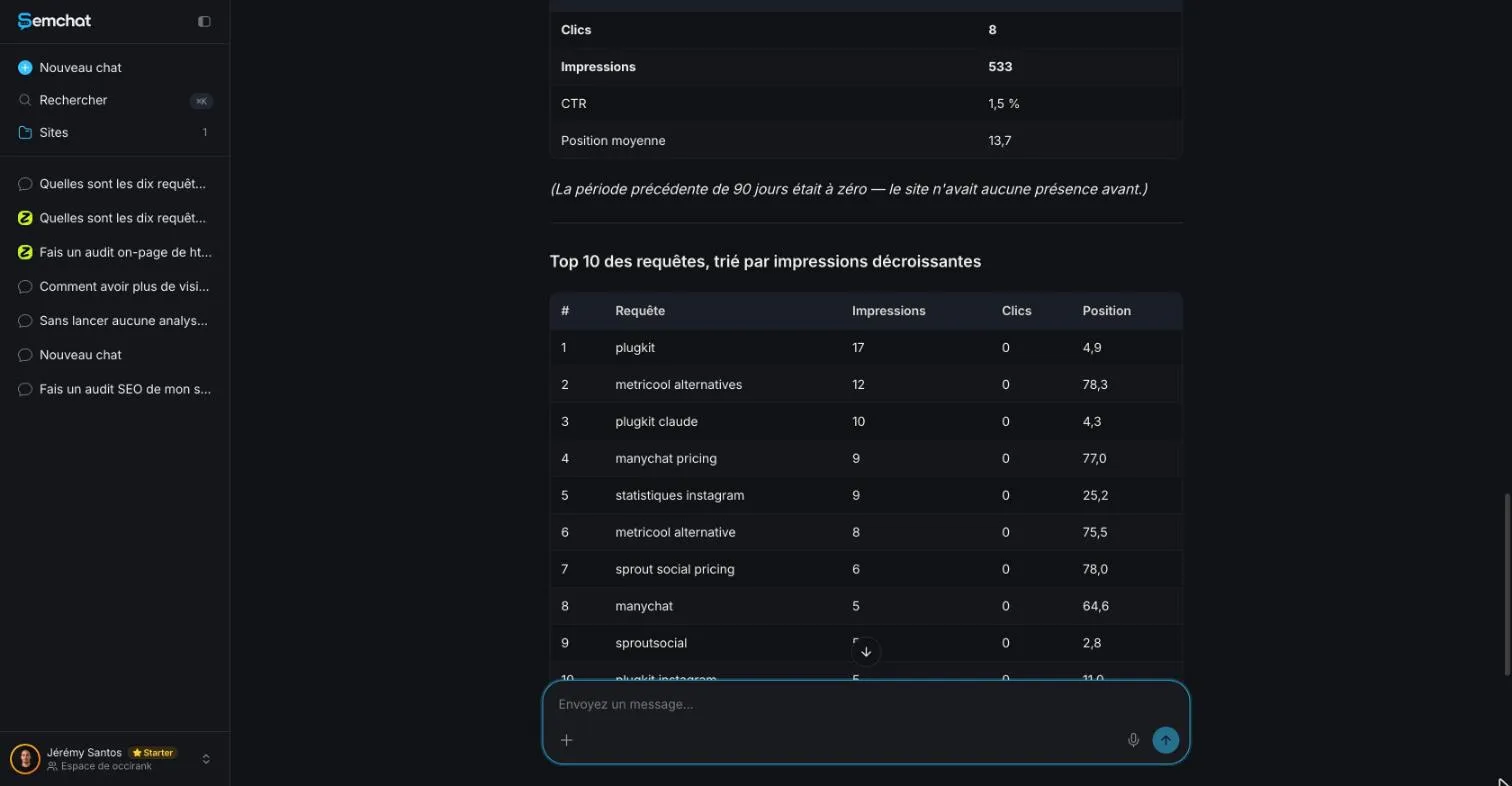Viewport: 1512px width, 786px height.
Task: Click the Impressions value 533
Action: pyautogui.click(x=1000, y=67)
